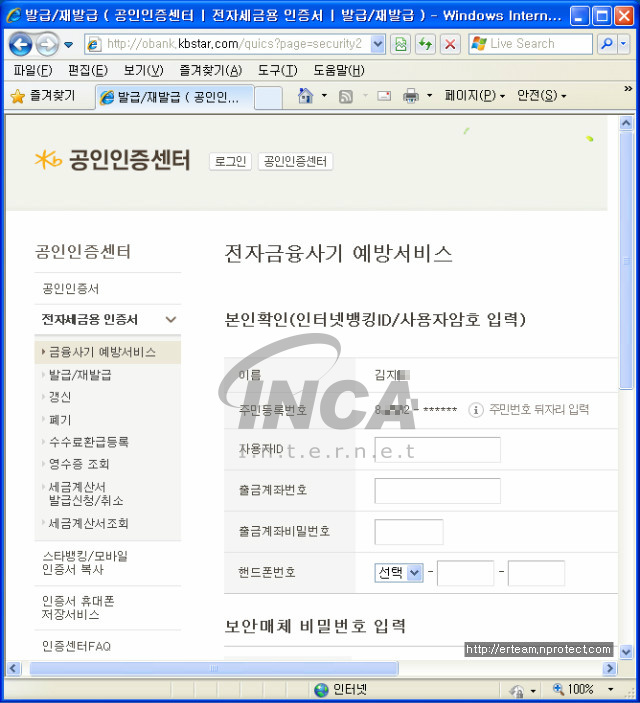Image resolution: width=640 pixels, height=703 pixels.
Task: Click the 사용자ID input field
Action: point(437,450)
